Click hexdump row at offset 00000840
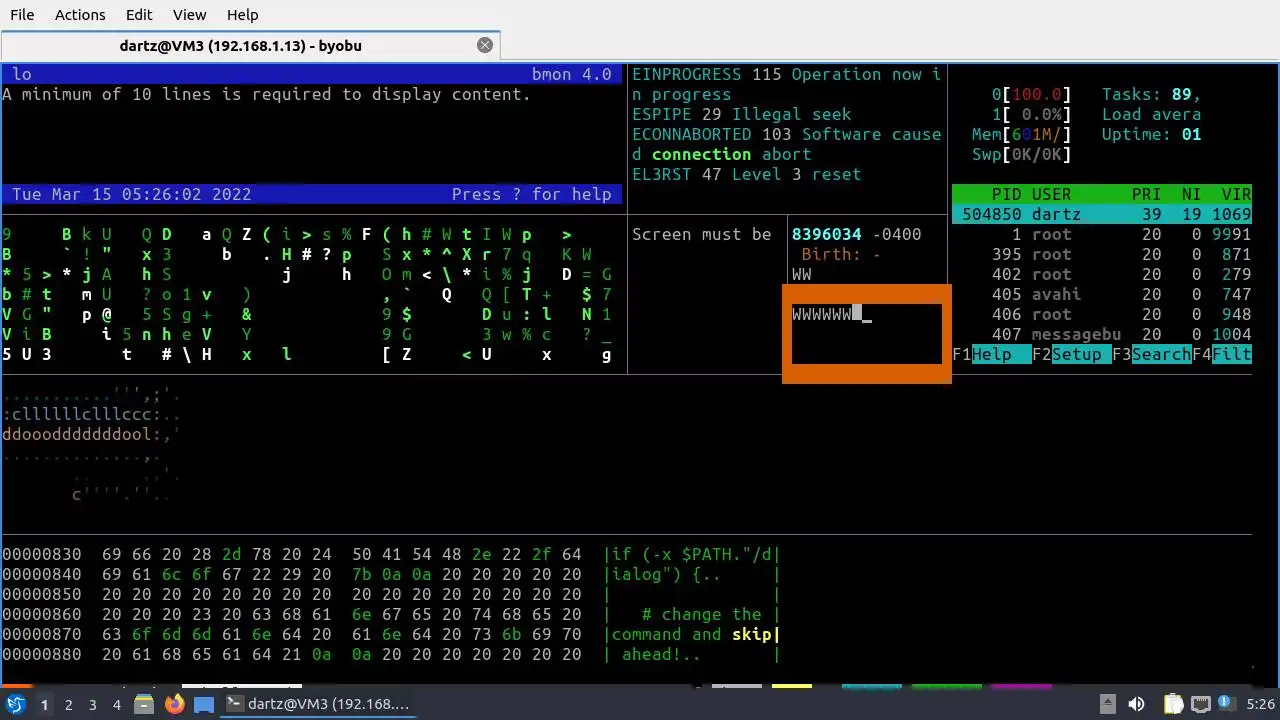Viewport: 1280px width, 720px height. tap(391, 574)
